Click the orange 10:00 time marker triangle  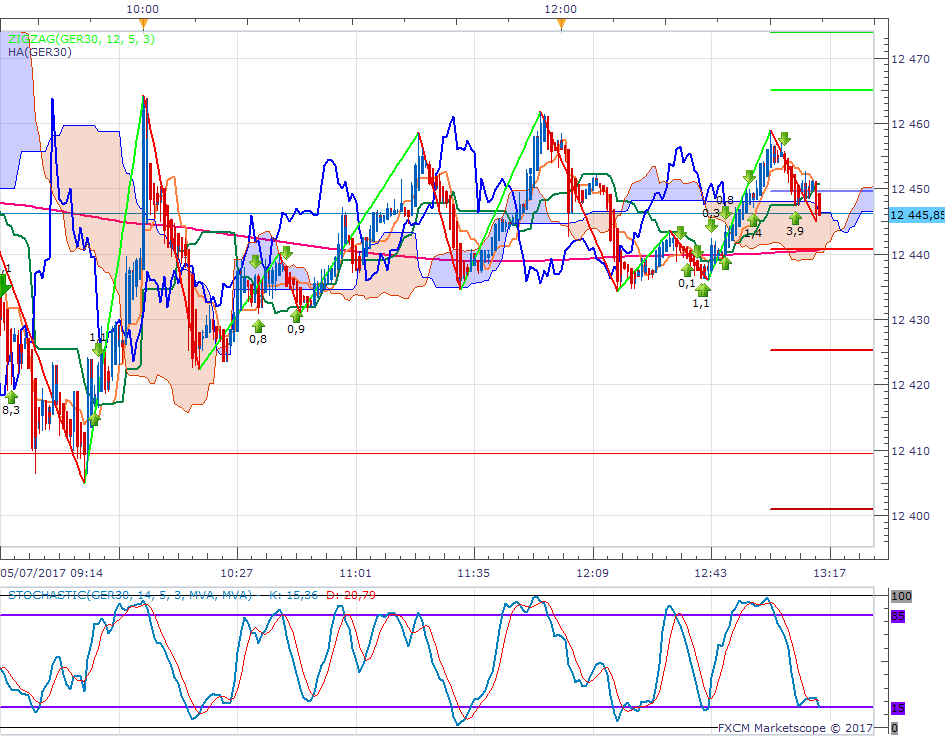click(x=143, y=22)
